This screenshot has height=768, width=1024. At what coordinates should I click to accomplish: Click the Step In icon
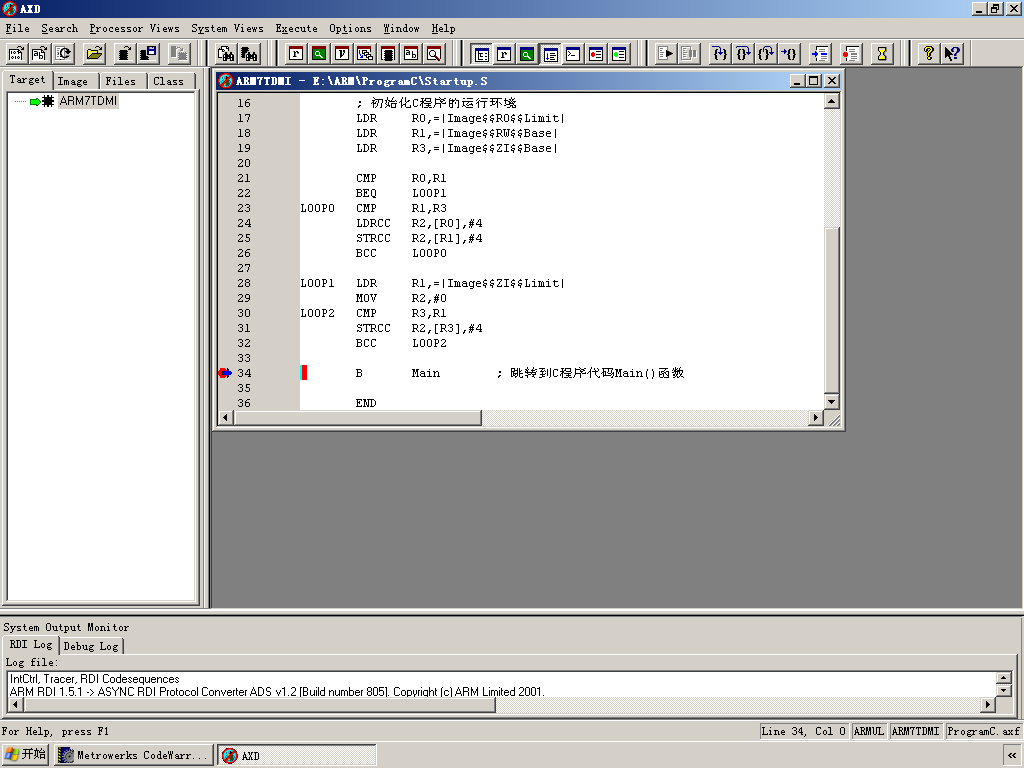pyautogui.click(x=720, y=54)
